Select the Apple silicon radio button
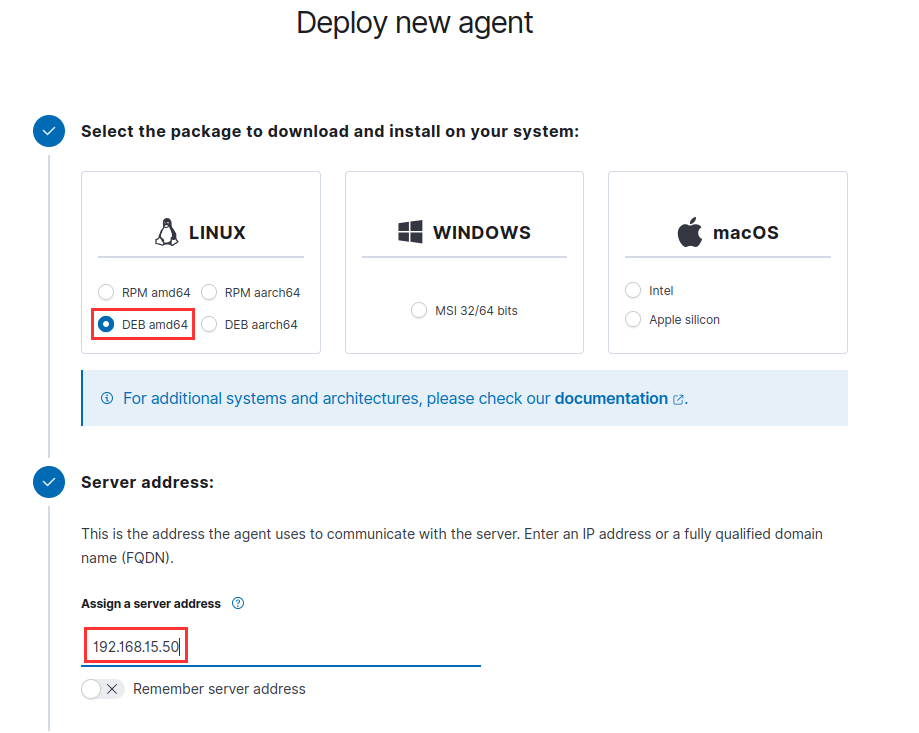The image size is (919, 733). coord(633,320)
